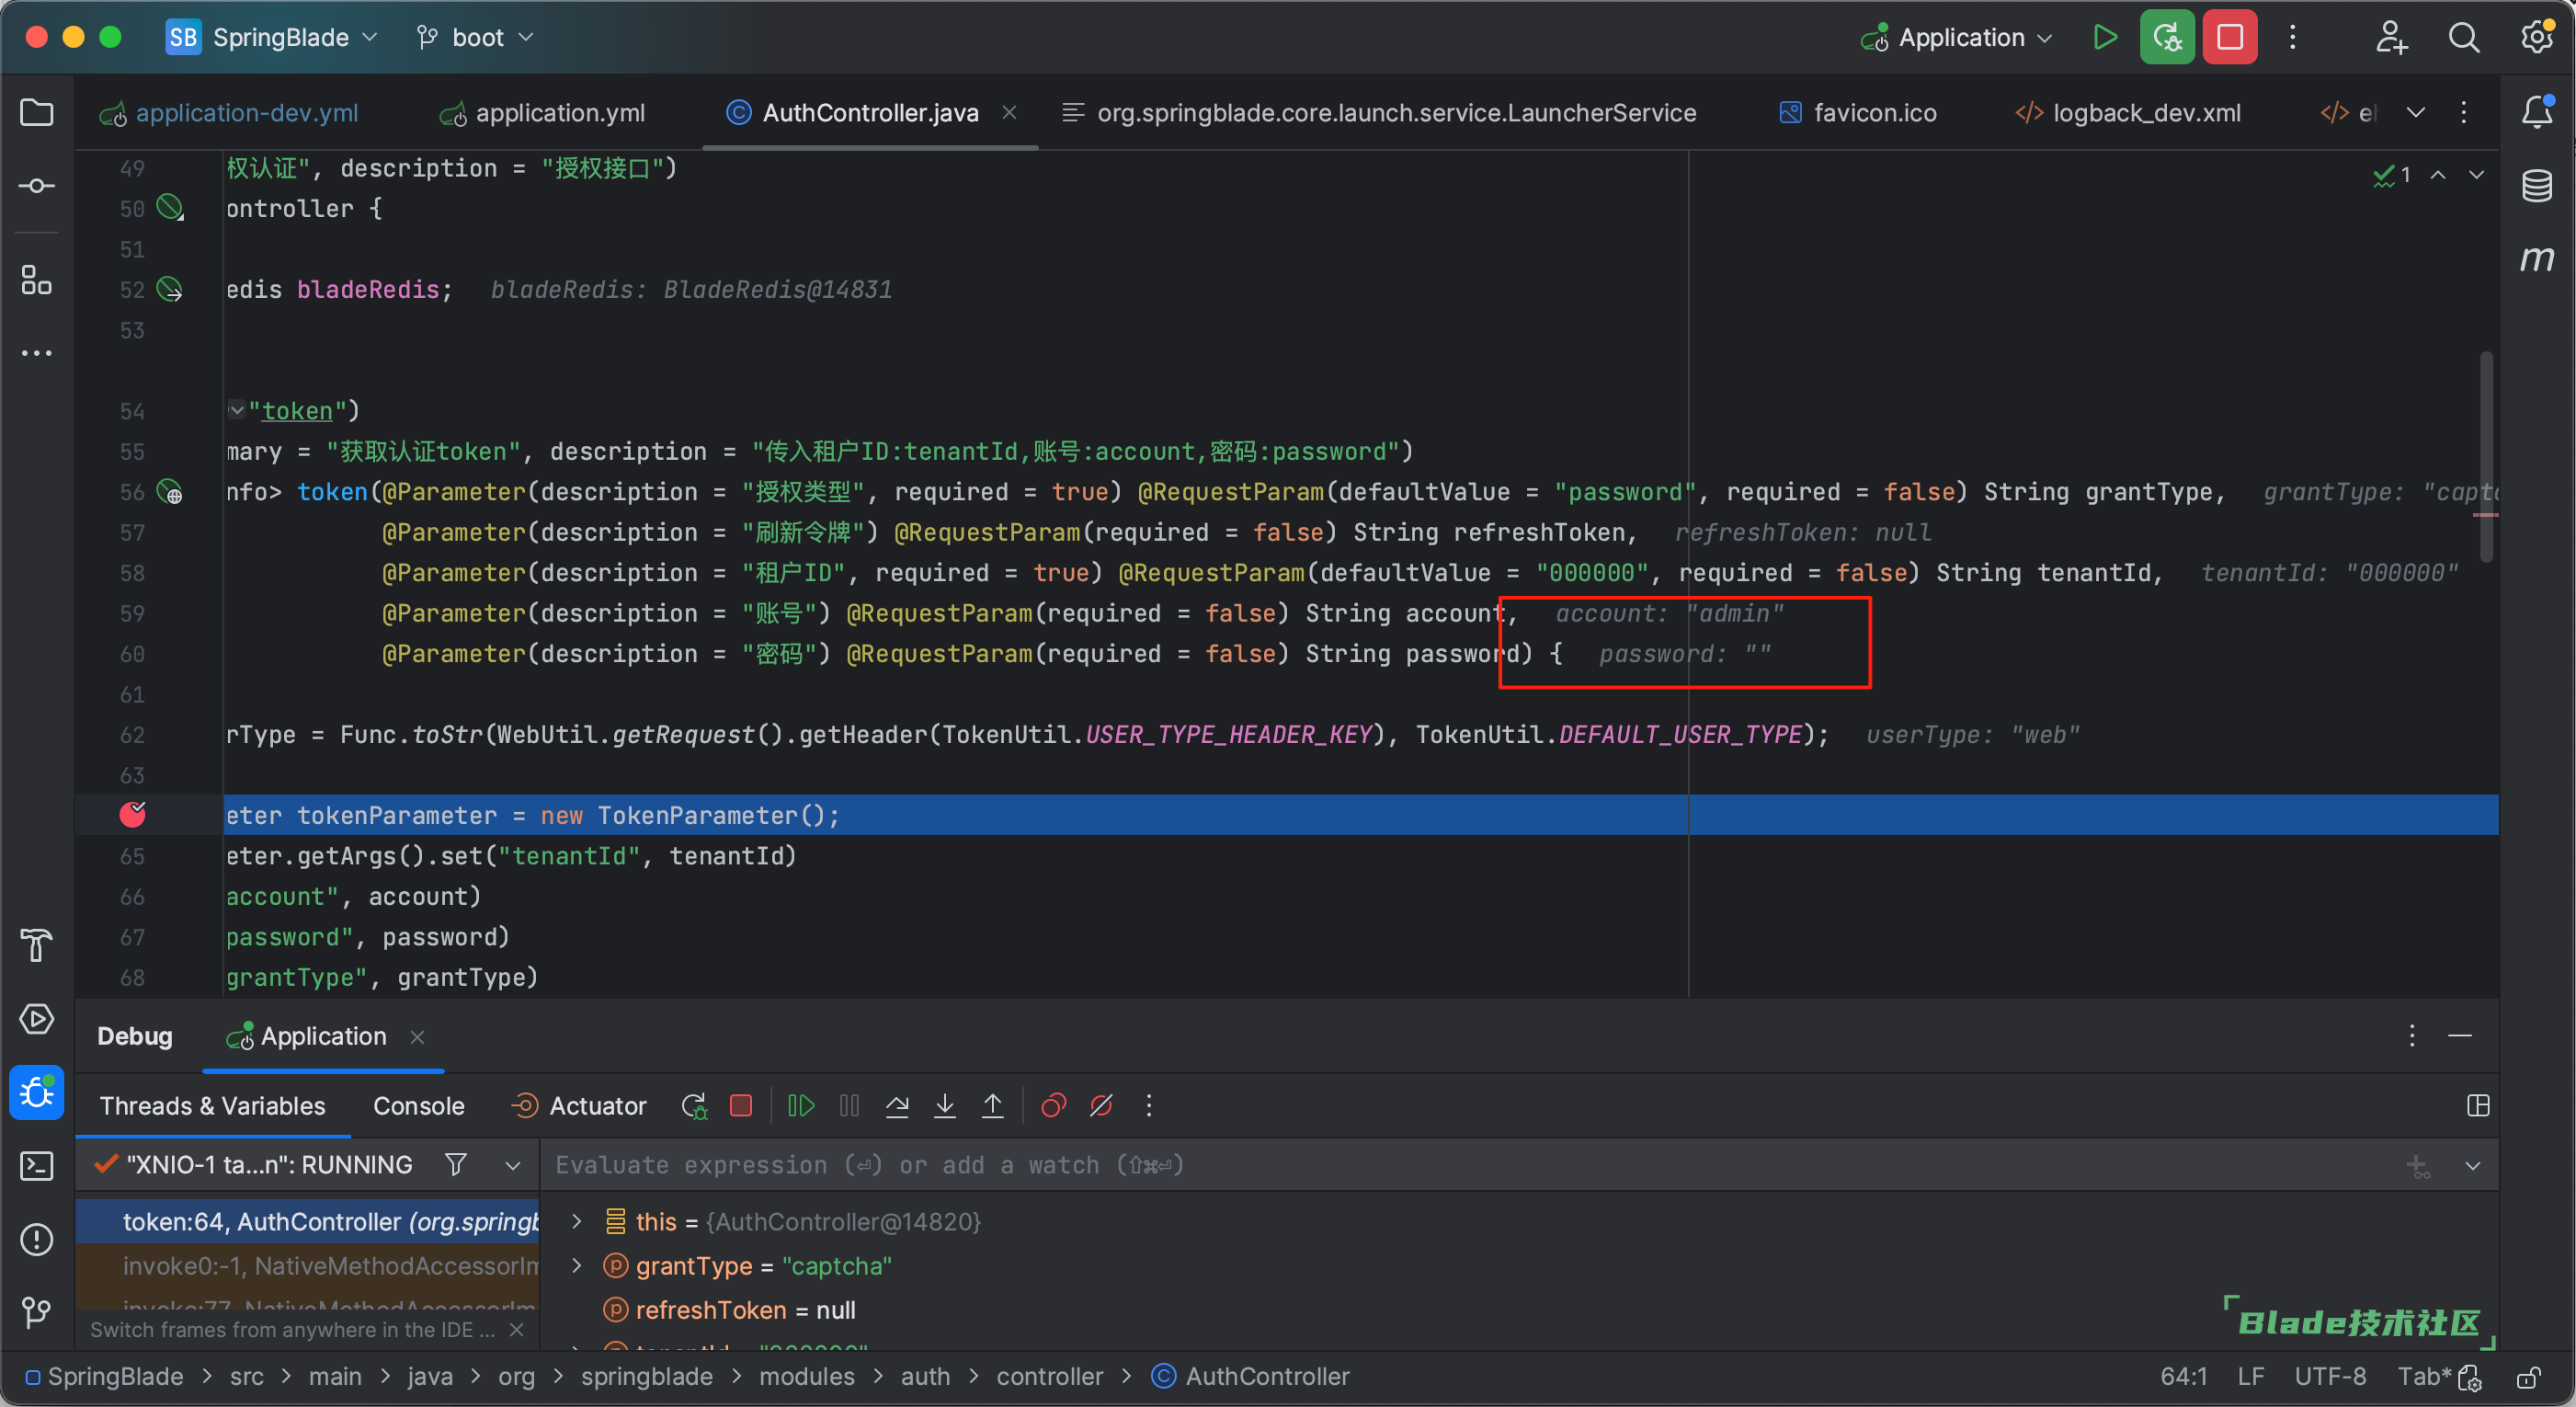Open the thread selector dropdown chevron
Viewport: 2576px width, 1407px height.
[x=513, y=1165]
